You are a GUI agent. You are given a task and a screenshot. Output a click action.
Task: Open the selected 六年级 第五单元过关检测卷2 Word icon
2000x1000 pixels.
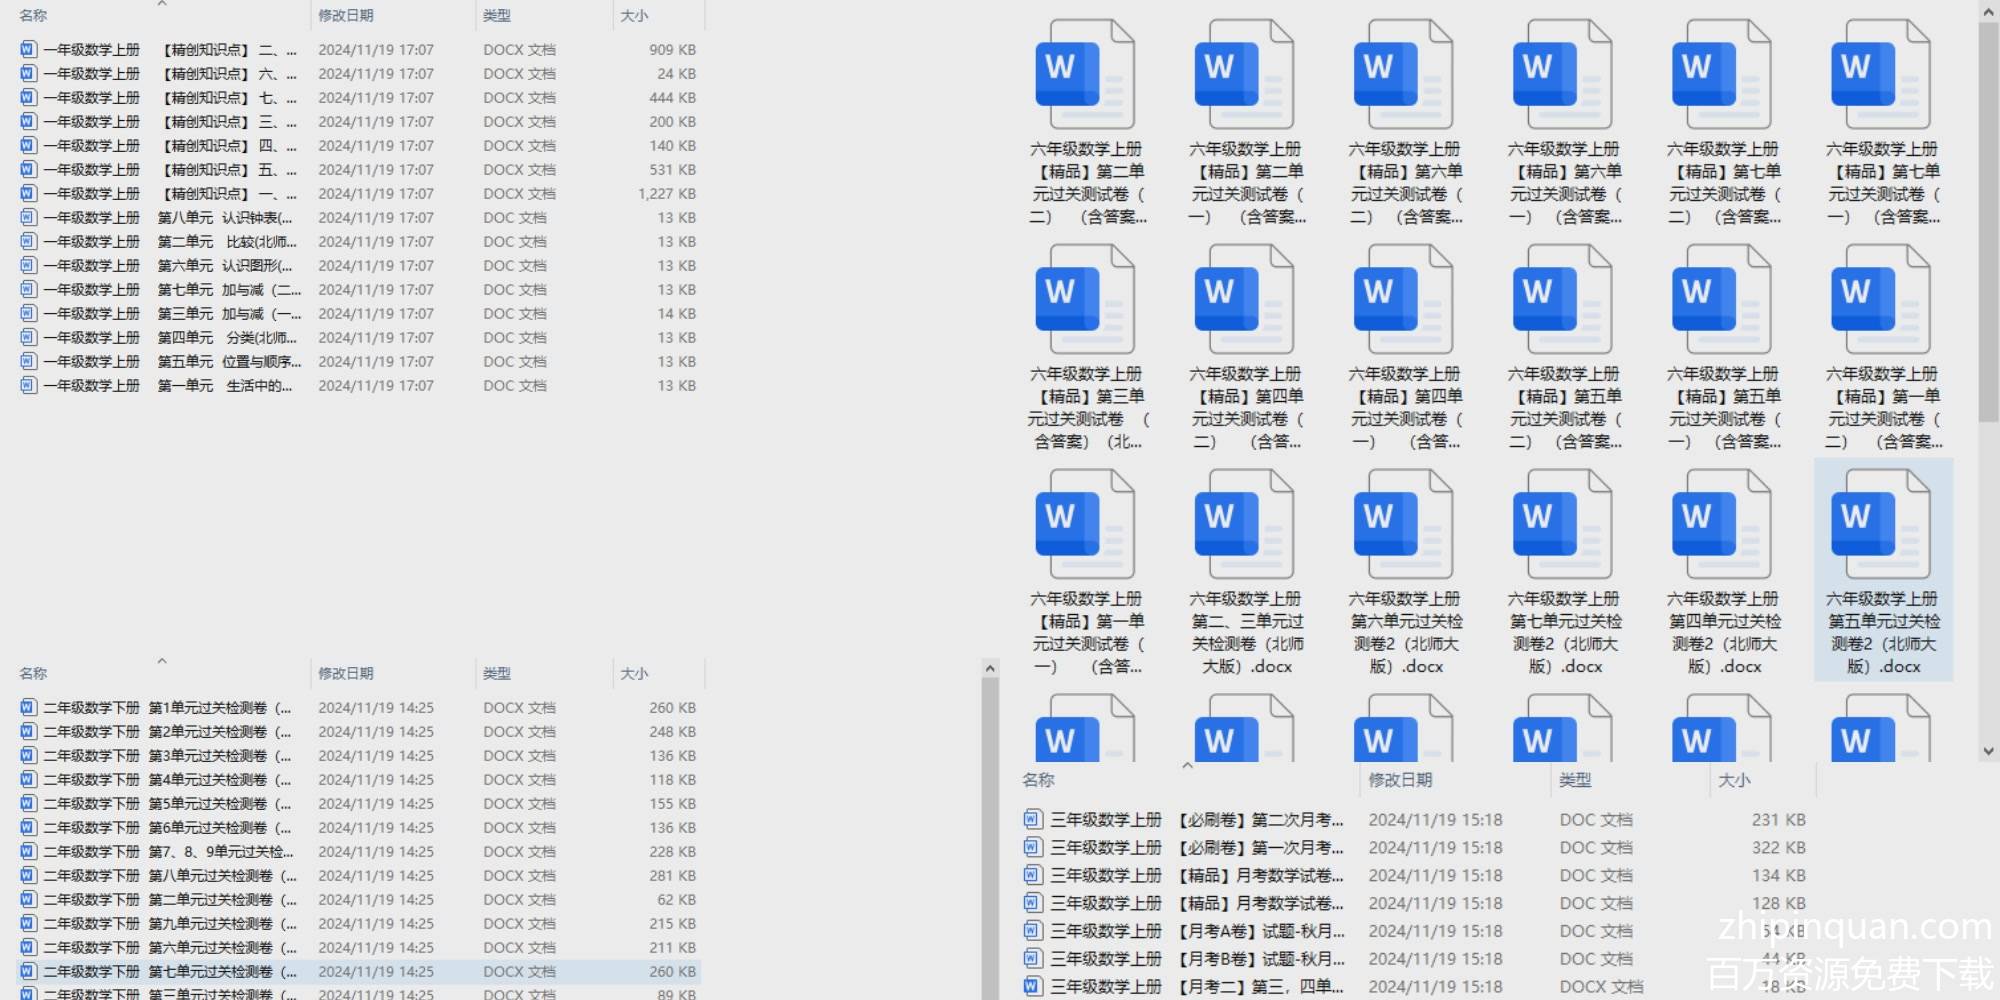click(1882, 525)
